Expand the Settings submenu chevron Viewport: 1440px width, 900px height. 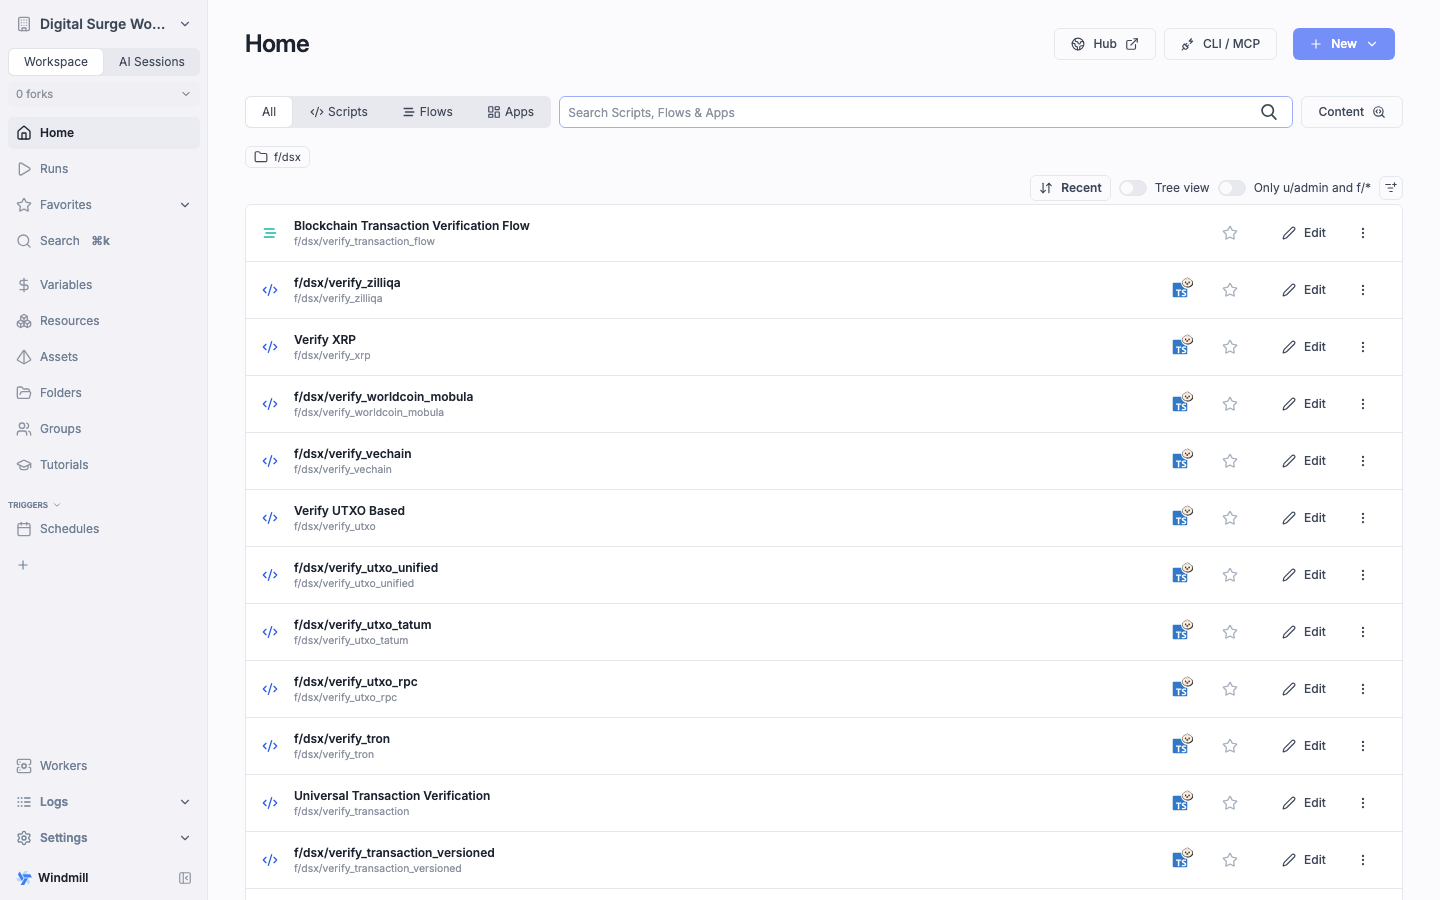tap(185, 838)
